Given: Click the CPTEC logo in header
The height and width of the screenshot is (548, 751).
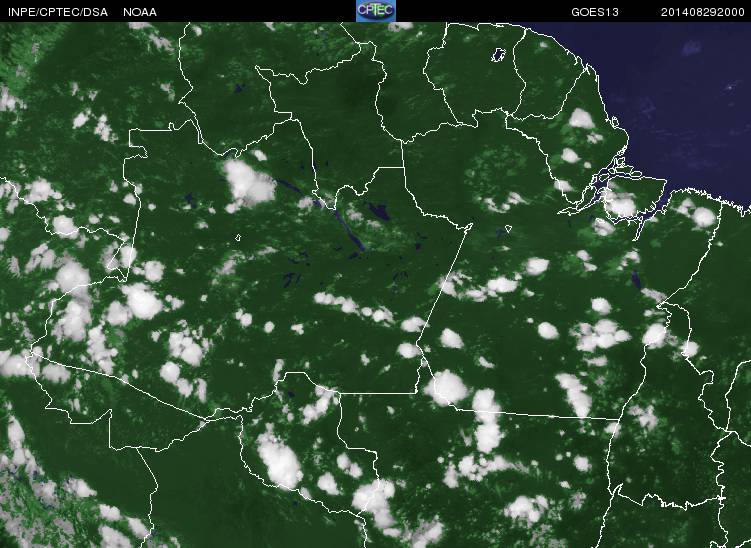Looking at the screenshot, I should 376,11.
